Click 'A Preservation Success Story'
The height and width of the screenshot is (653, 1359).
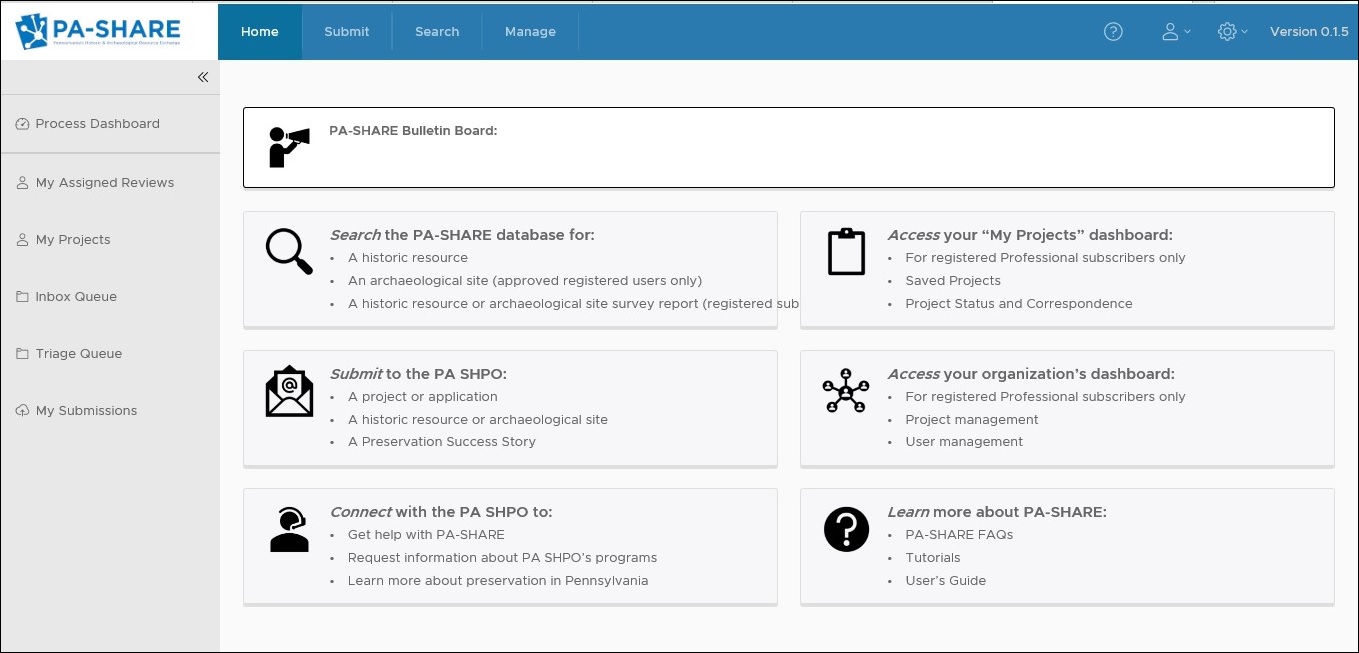(442, 442)
